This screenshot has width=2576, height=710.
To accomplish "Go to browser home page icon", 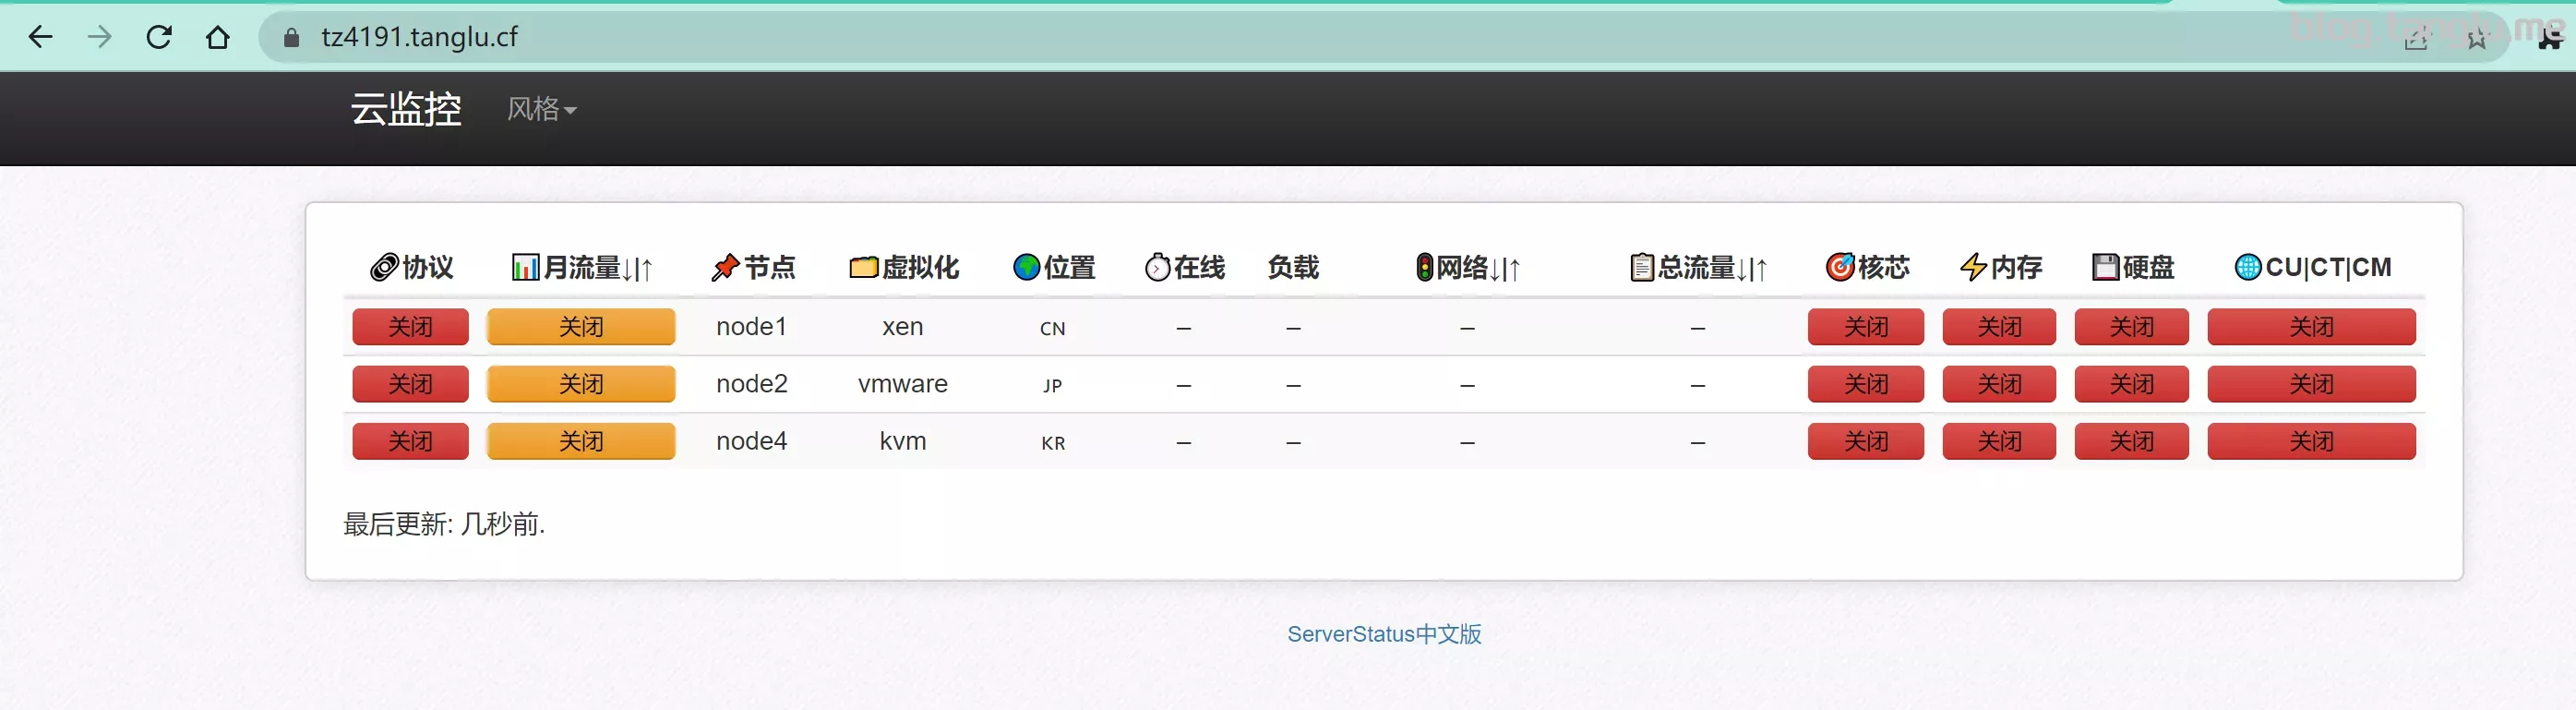I will point(217,37).
